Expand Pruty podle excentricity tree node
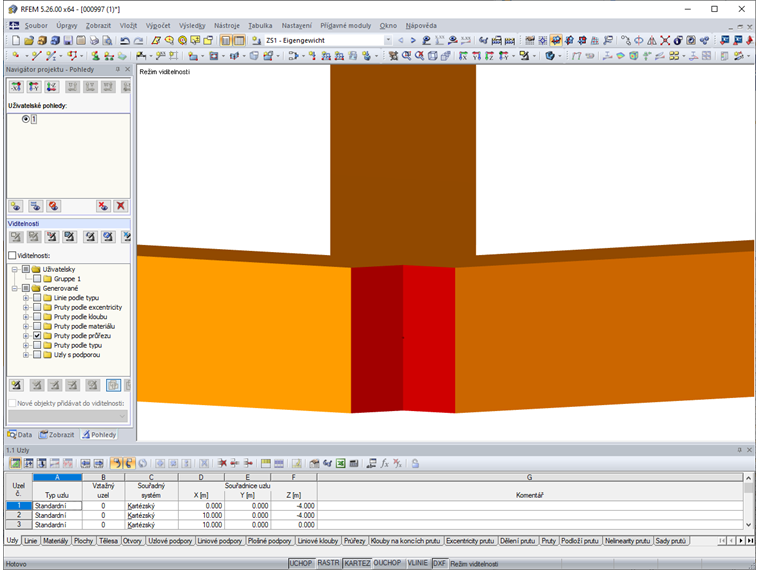The width and height of the screenshot is (760, 570). (26, 307)
